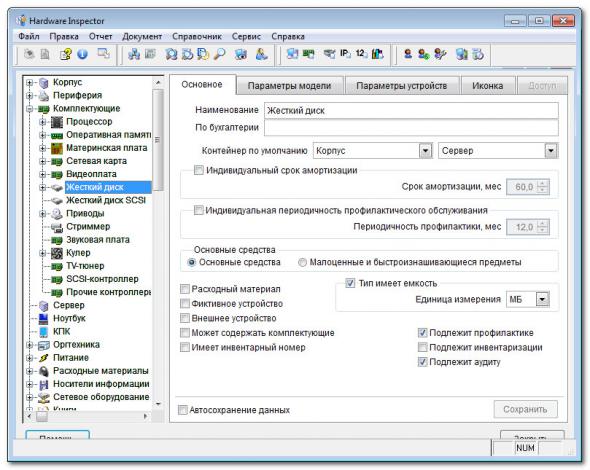
Task: Click the Материнская плата icon in tree
Action: 57,148
